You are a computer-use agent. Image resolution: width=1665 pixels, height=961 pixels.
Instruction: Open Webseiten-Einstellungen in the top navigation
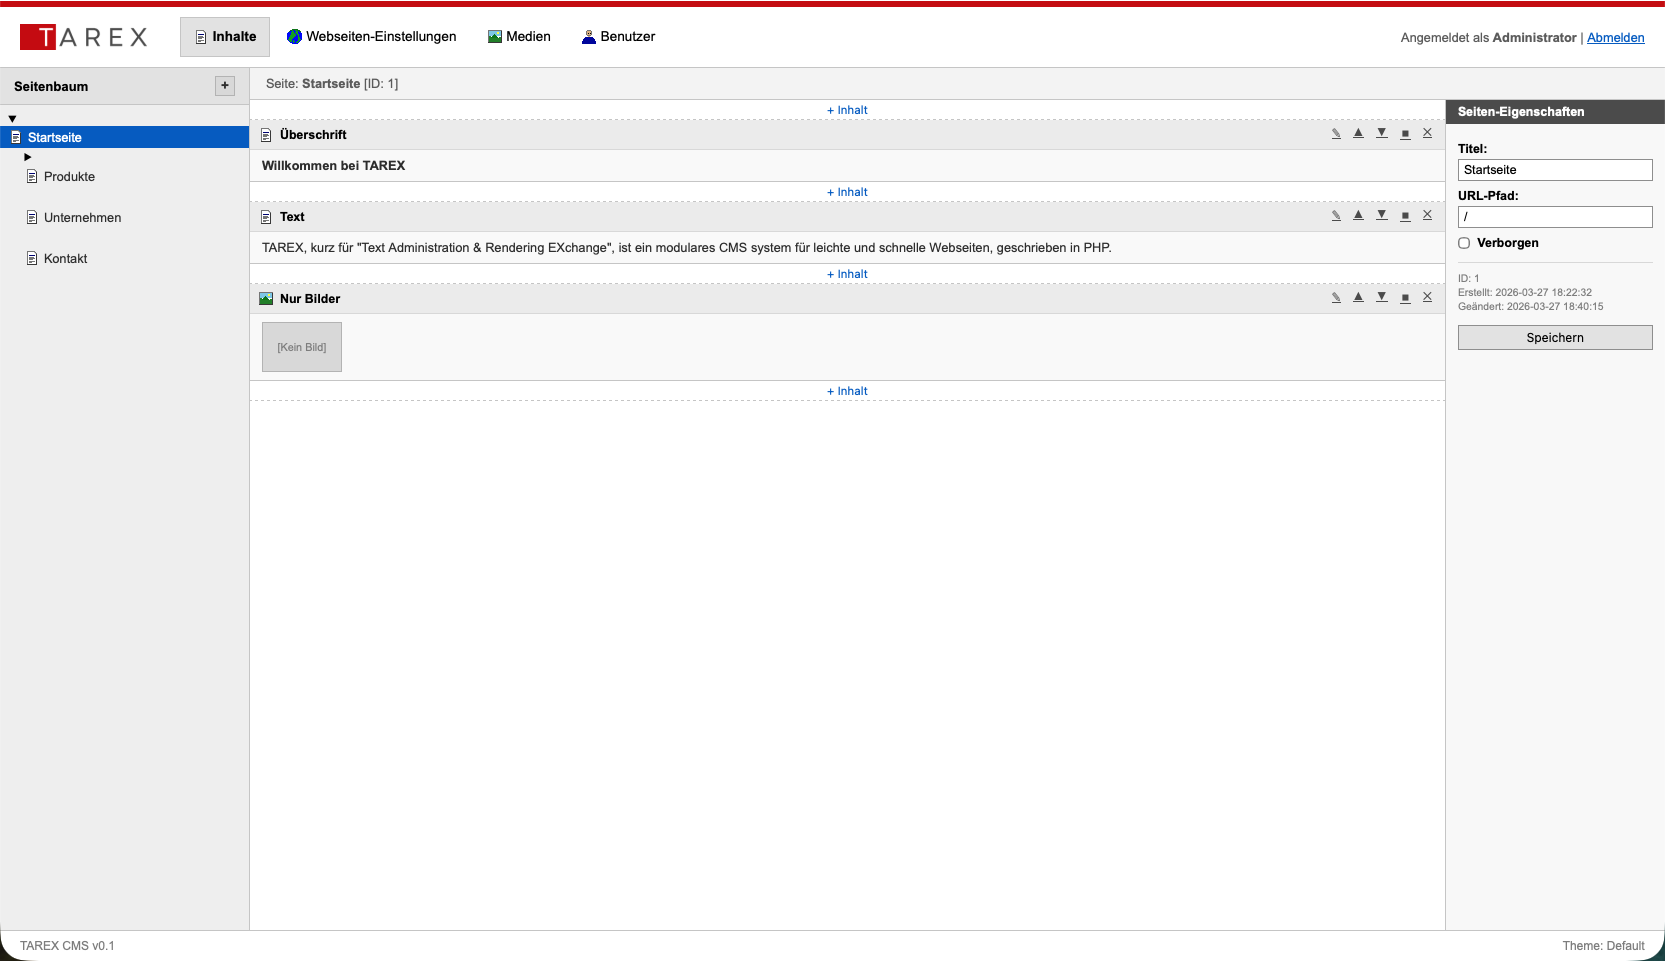371,37
